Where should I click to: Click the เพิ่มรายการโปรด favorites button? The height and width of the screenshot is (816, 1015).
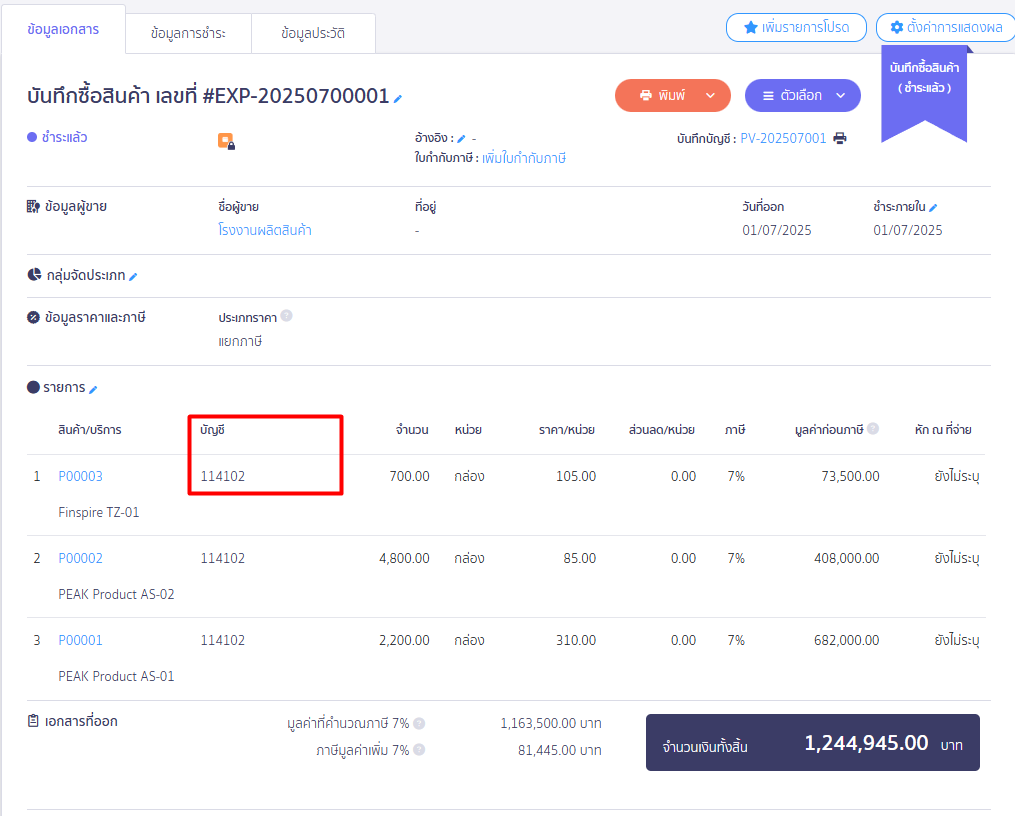pyautogui.click(x=795, y=28)
